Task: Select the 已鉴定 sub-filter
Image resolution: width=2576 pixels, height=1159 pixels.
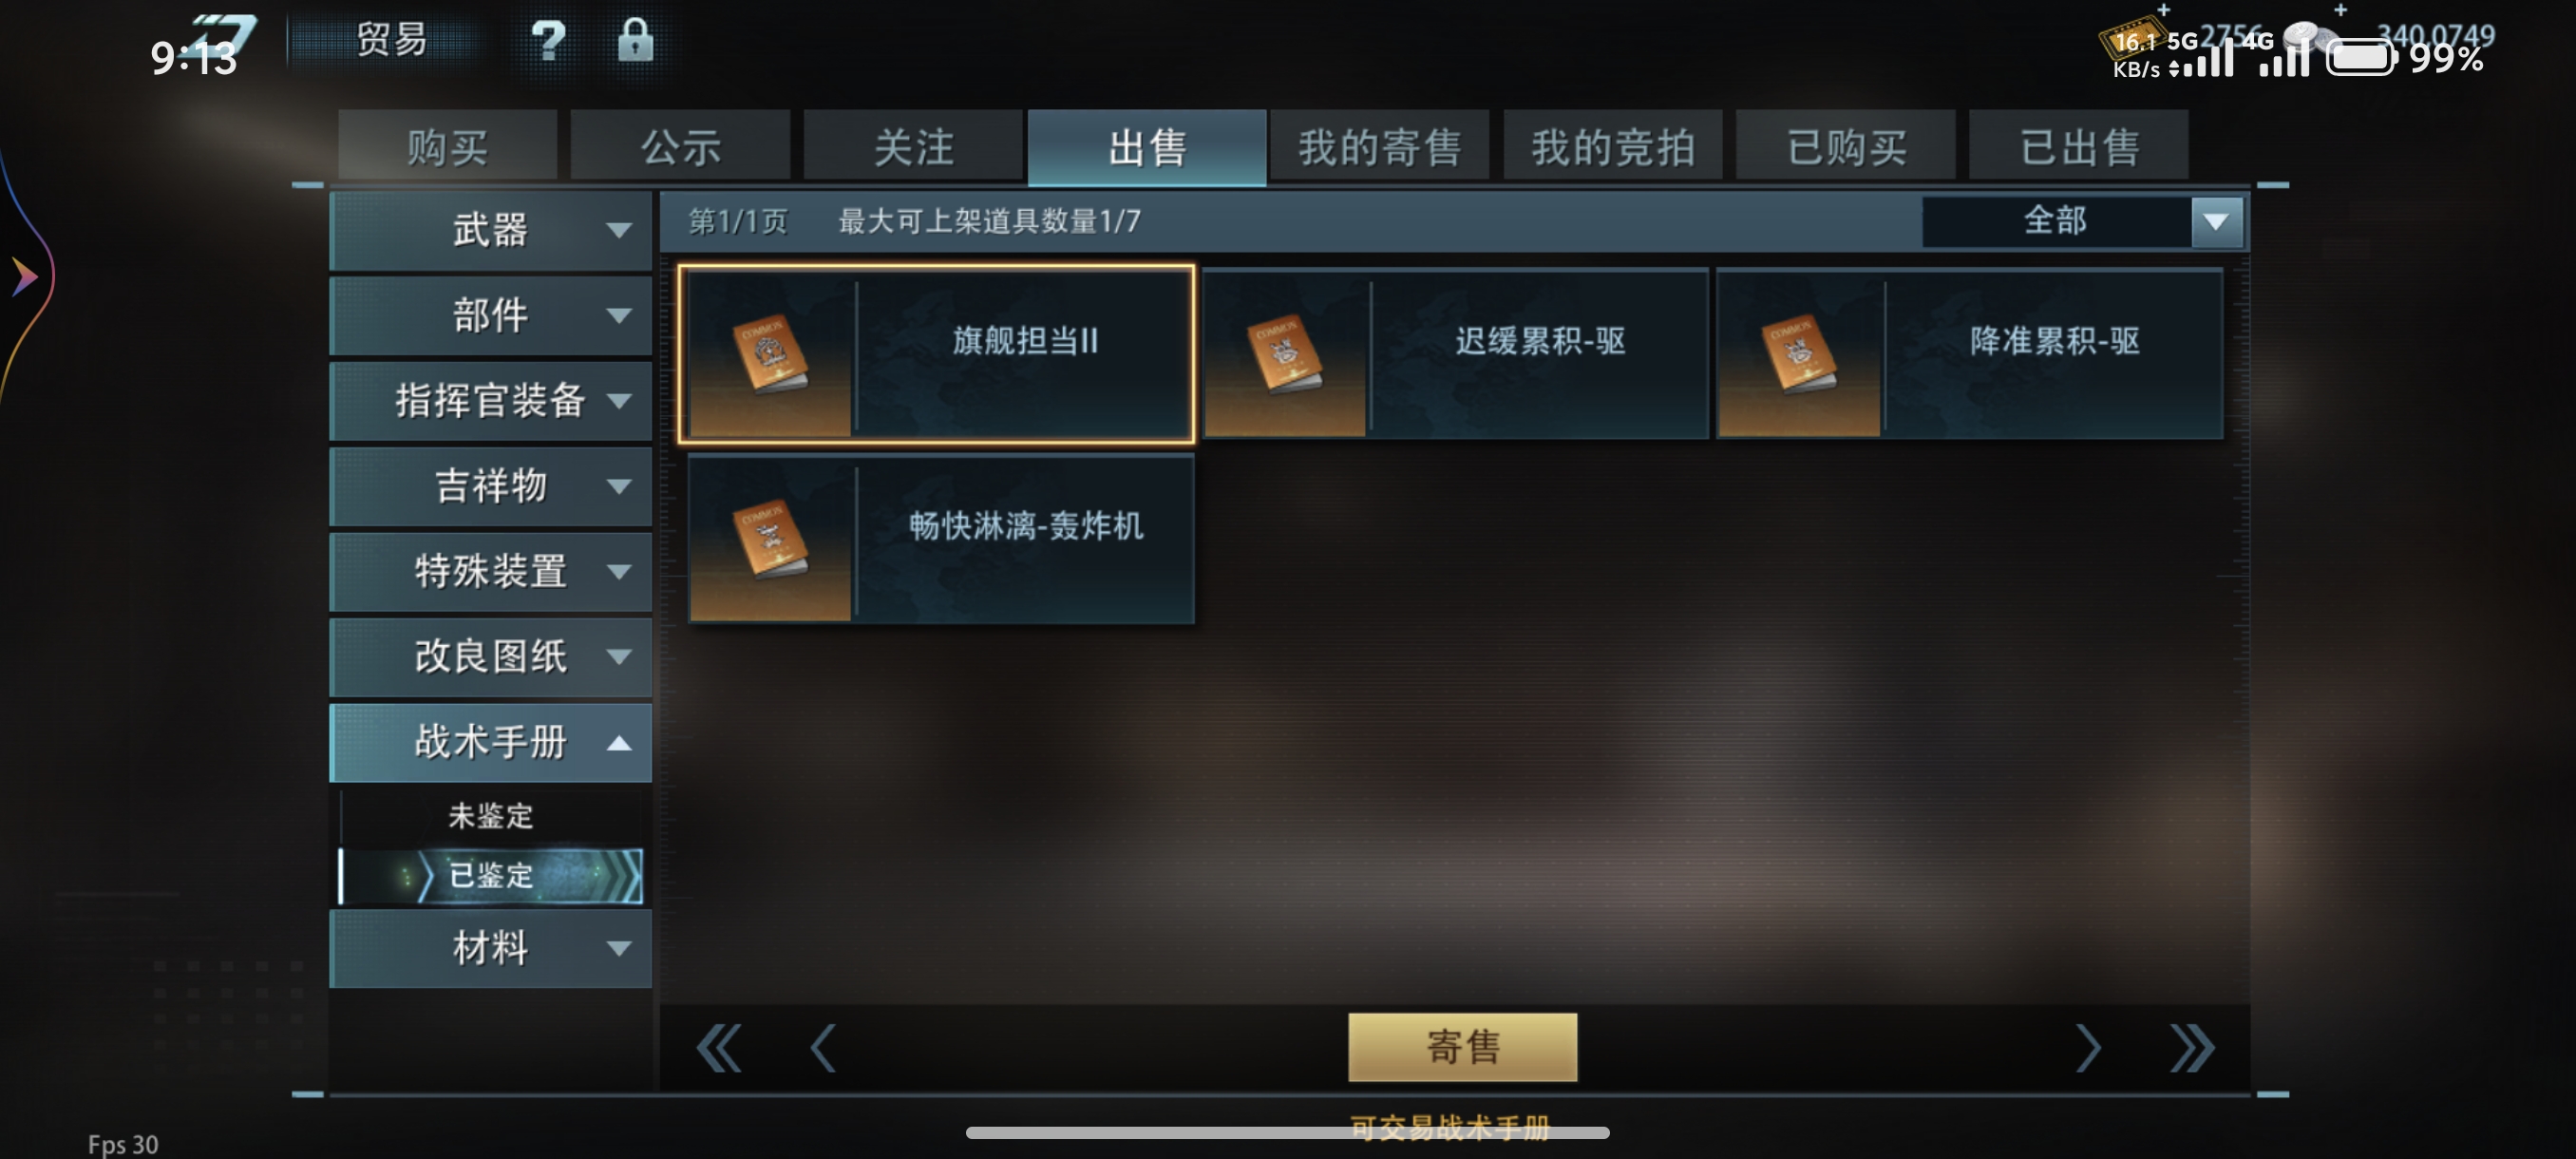Action: pyautogui.click(x=490, y=876)
